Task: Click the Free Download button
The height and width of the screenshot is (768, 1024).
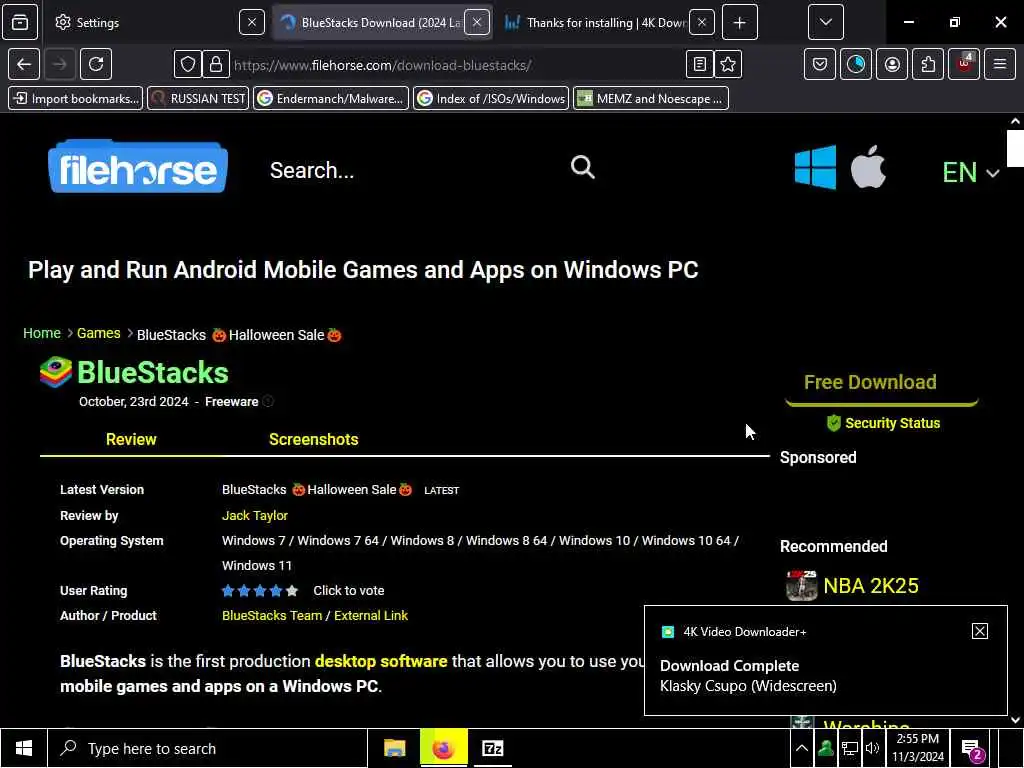Action: tap(882, 384)
